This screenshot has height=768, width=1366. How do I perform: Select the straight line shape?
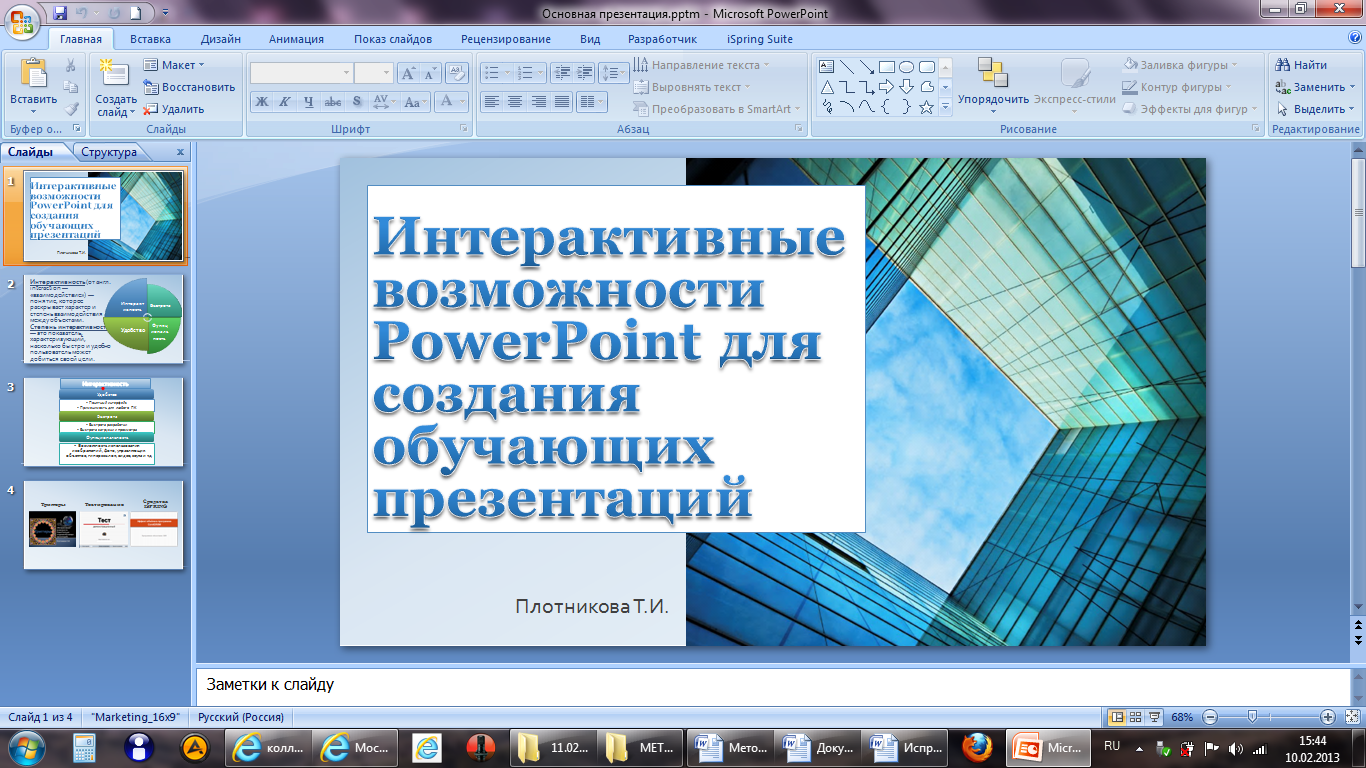[x=847, y=67]
